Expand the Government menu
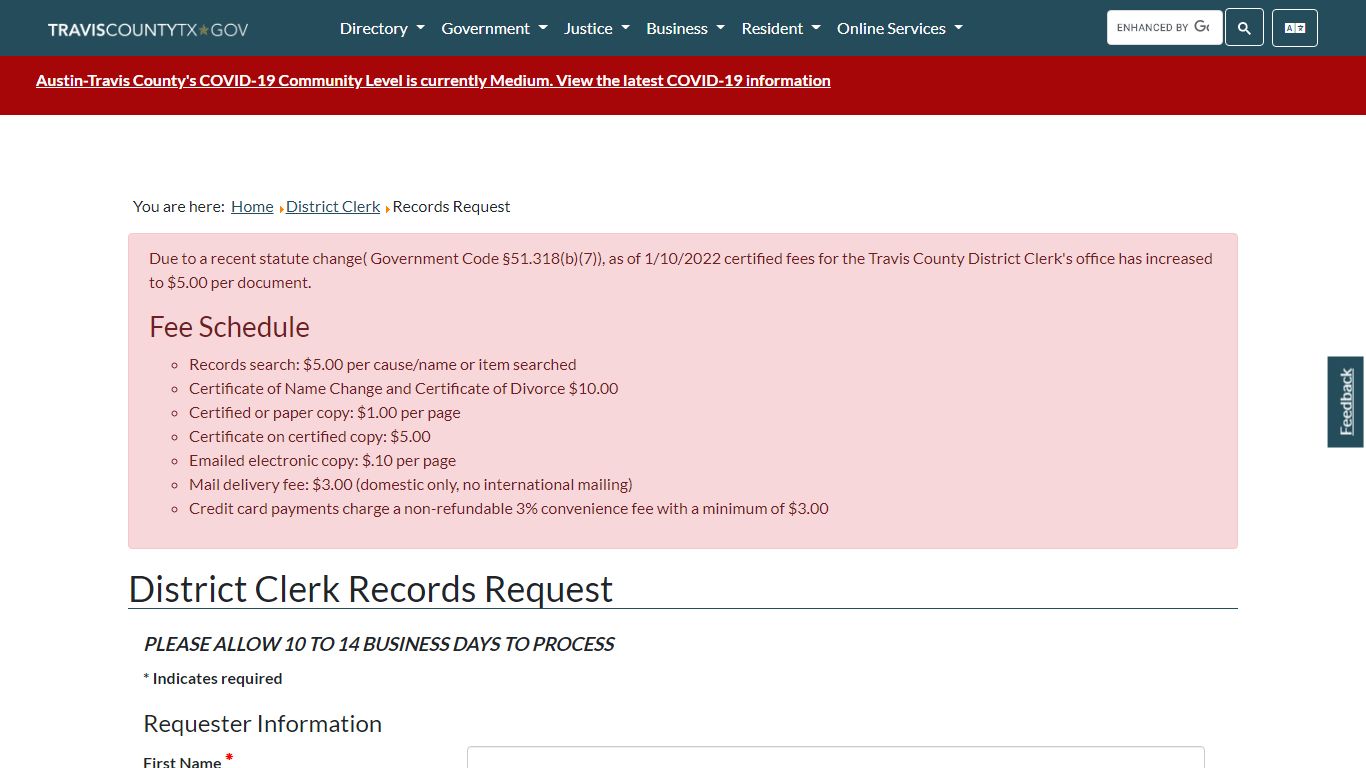Screen dimensions: 1366x768 (494, 28)
